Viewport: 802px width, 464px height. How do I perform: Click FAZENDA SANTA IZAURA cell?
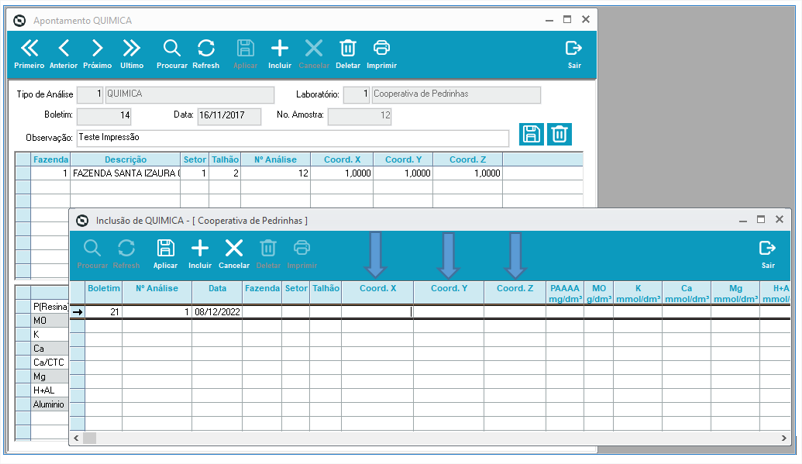pos(125,173)
